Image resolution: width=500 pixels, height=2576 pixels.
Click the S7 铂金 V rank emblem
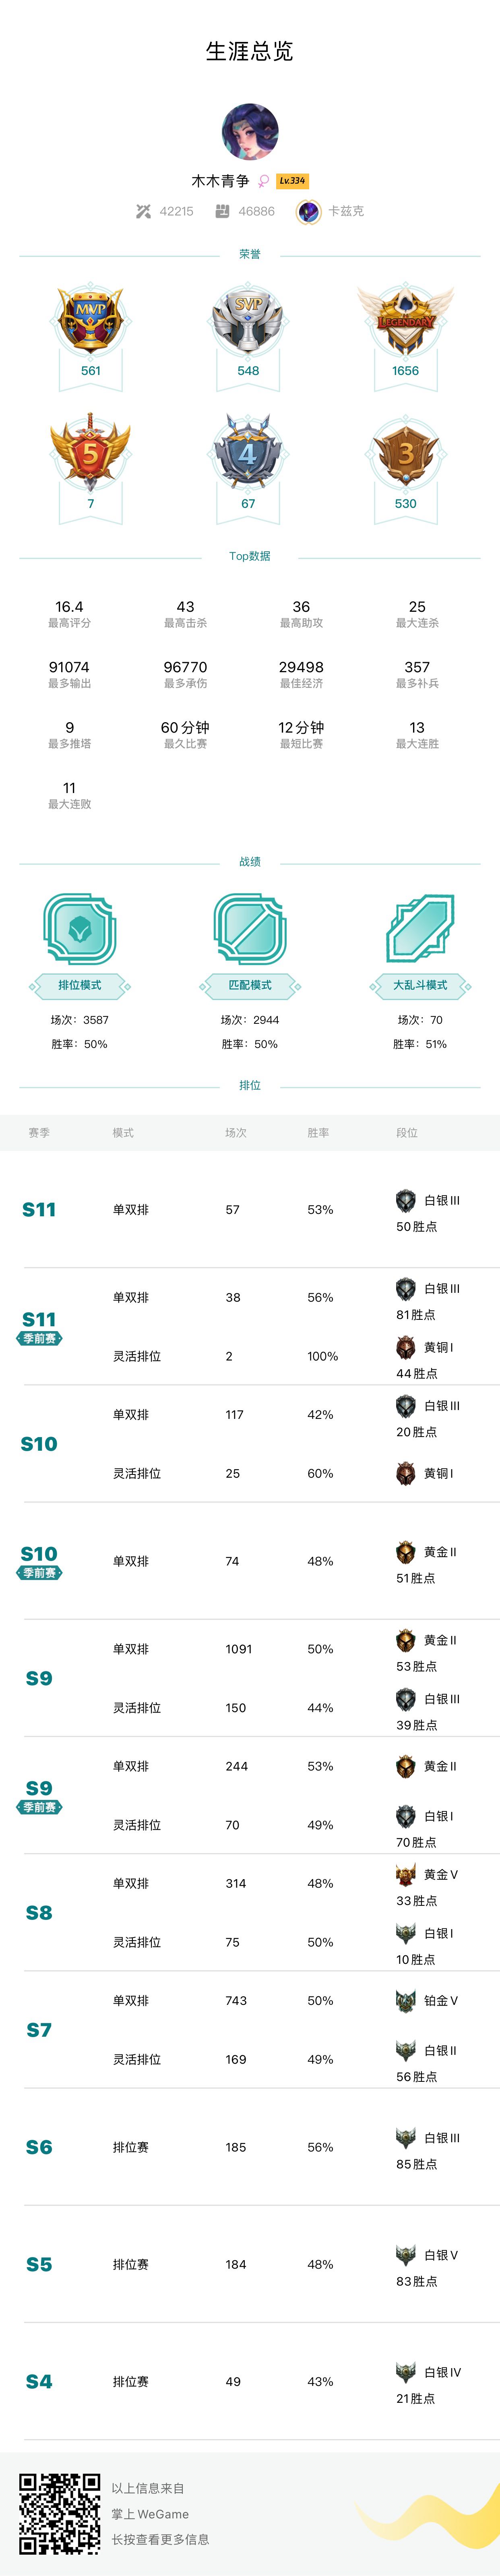click(406, 2000)
